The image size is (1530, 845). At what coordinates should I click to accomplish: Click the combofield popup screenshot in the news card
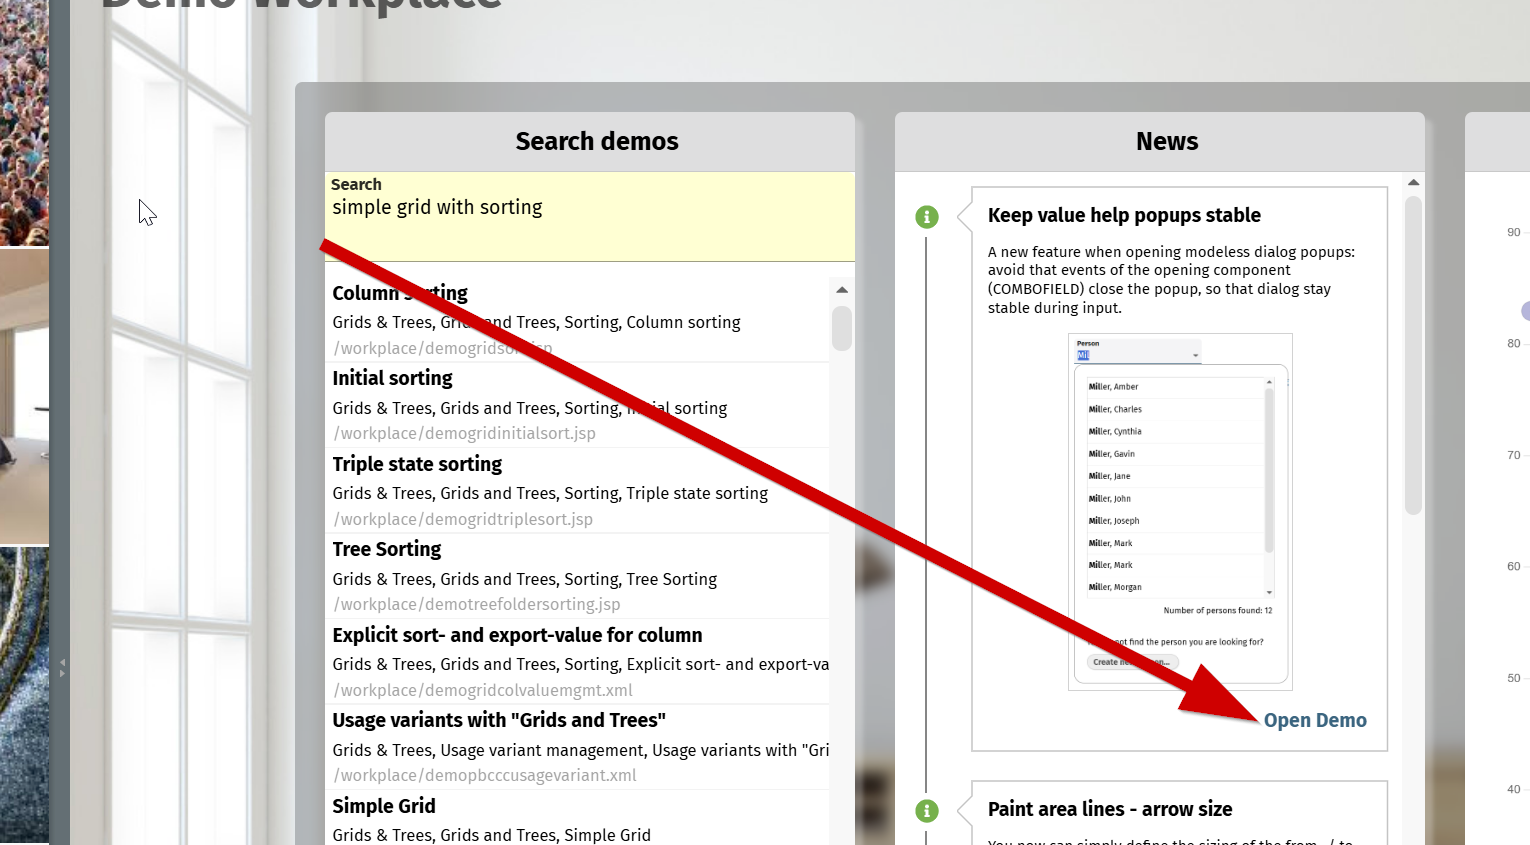point(1180,511)
